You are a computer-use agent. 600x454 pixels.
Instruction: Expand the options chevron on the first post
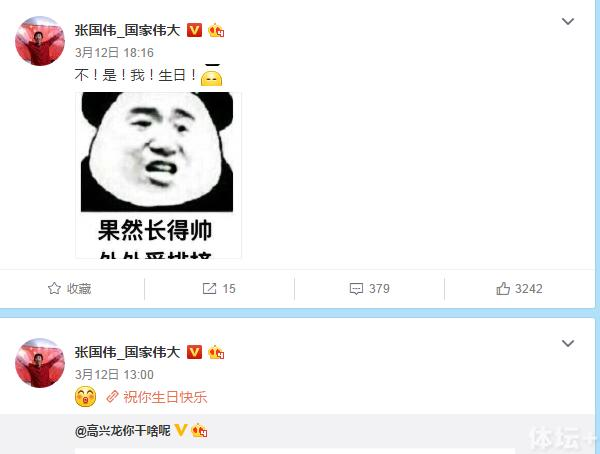567,21
